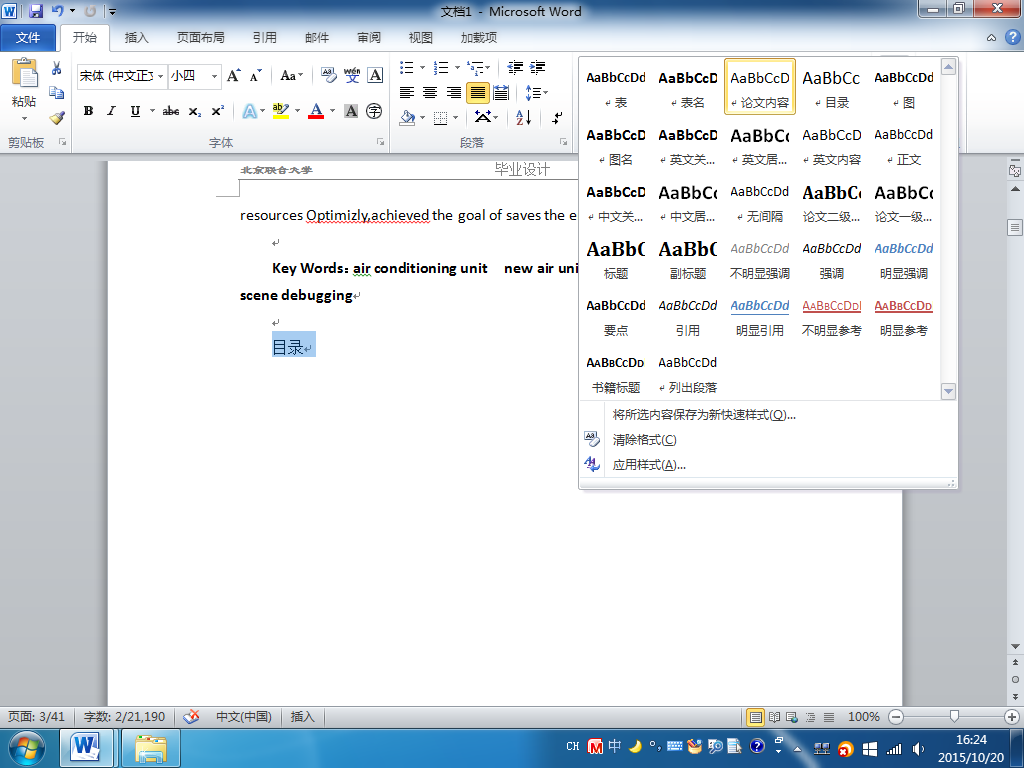
Task: Click the zoom in plus button
Action: [1012, 717]
